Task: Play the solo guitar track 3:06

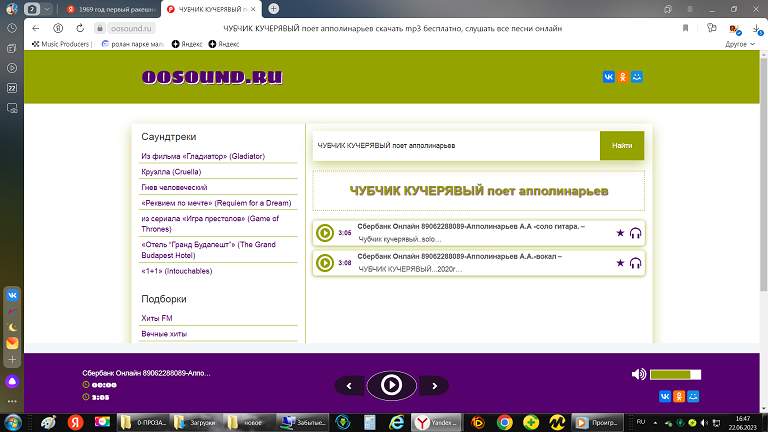Action: [325, 233]
